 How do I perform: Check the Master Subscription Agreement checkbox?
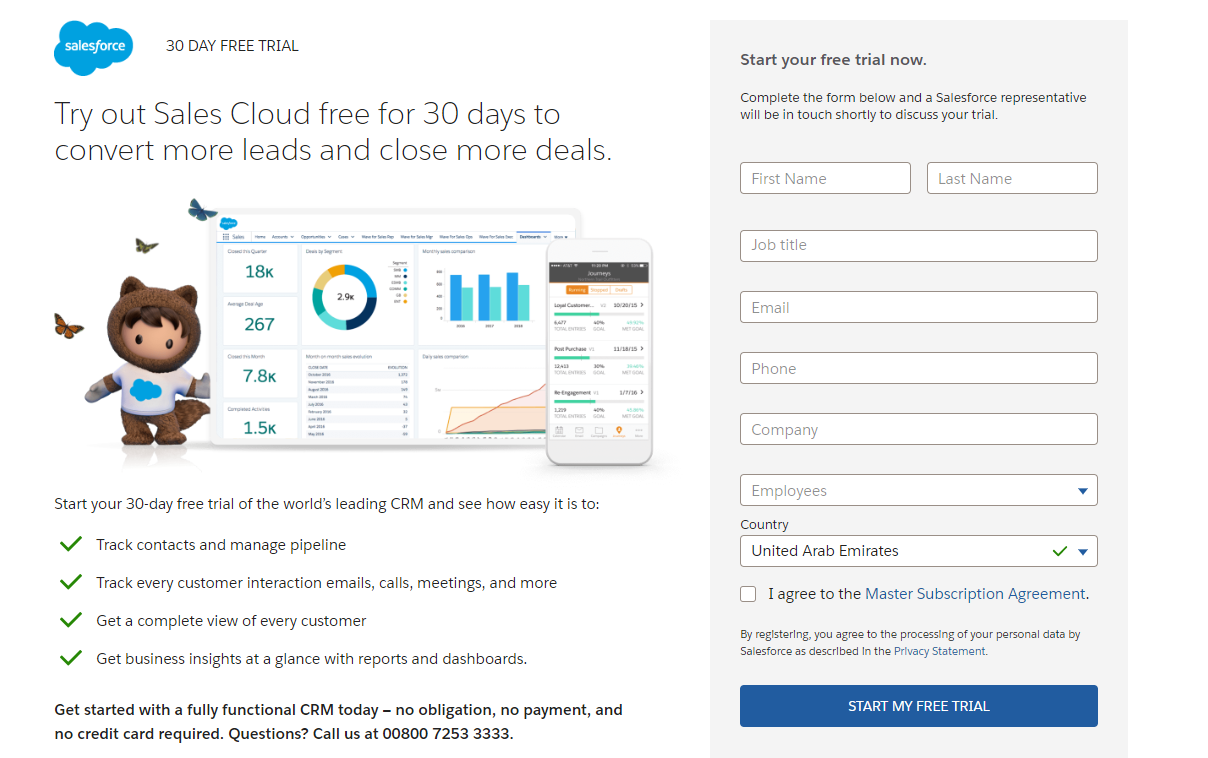748,594
